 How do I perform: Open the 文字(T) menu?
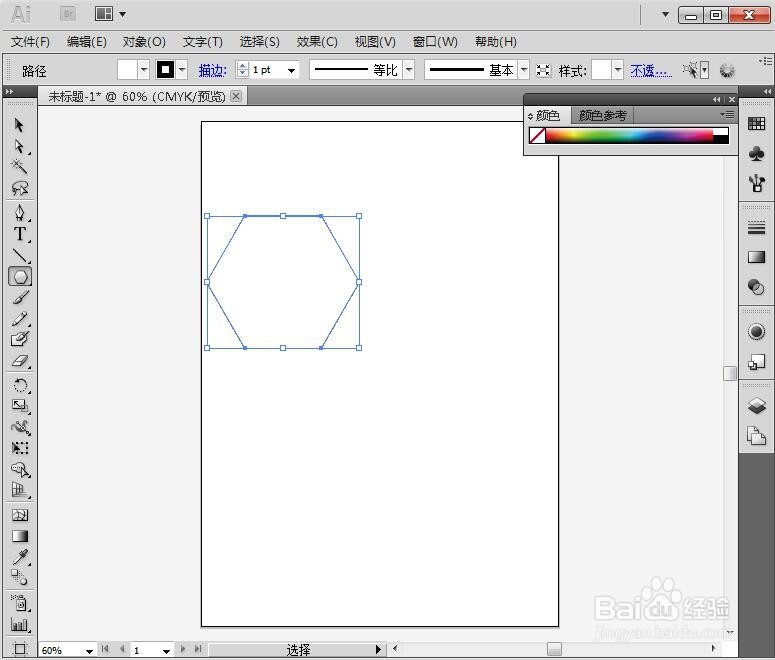203,42
